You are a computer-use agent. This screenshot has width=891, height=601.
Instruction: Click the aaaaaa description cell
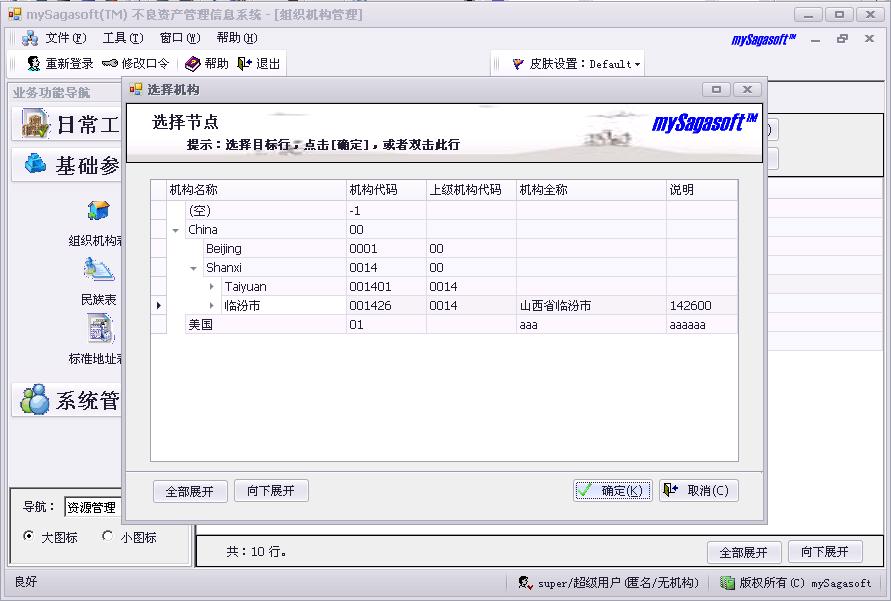point(702,325)
